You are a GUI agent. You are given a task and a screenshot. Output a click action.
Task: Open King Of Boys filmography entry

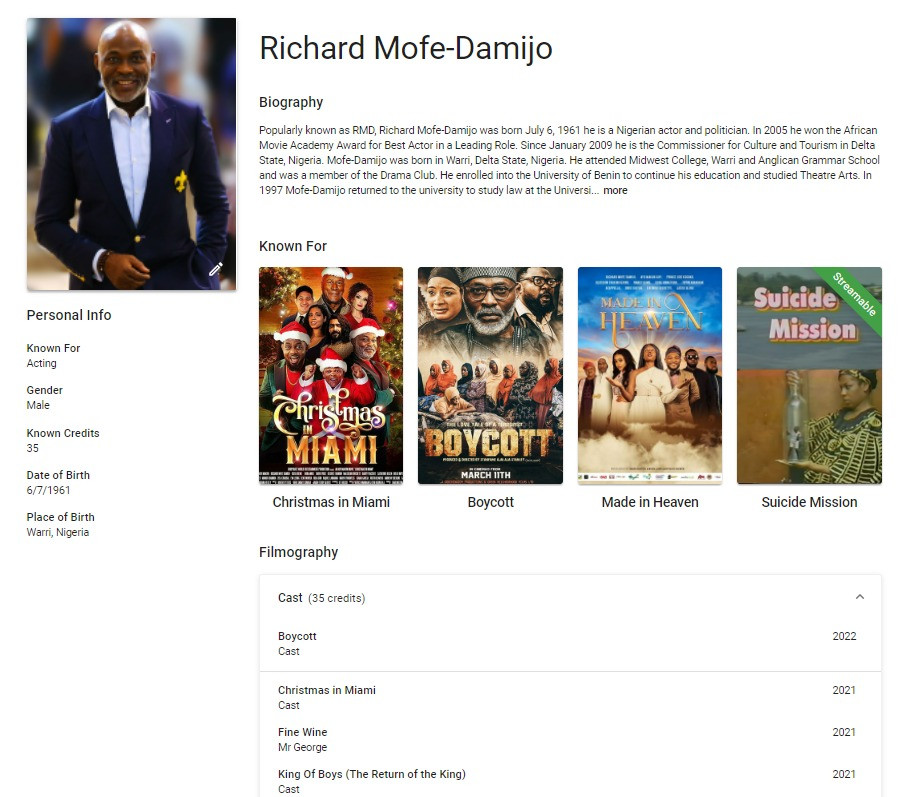tap(570, 781)
